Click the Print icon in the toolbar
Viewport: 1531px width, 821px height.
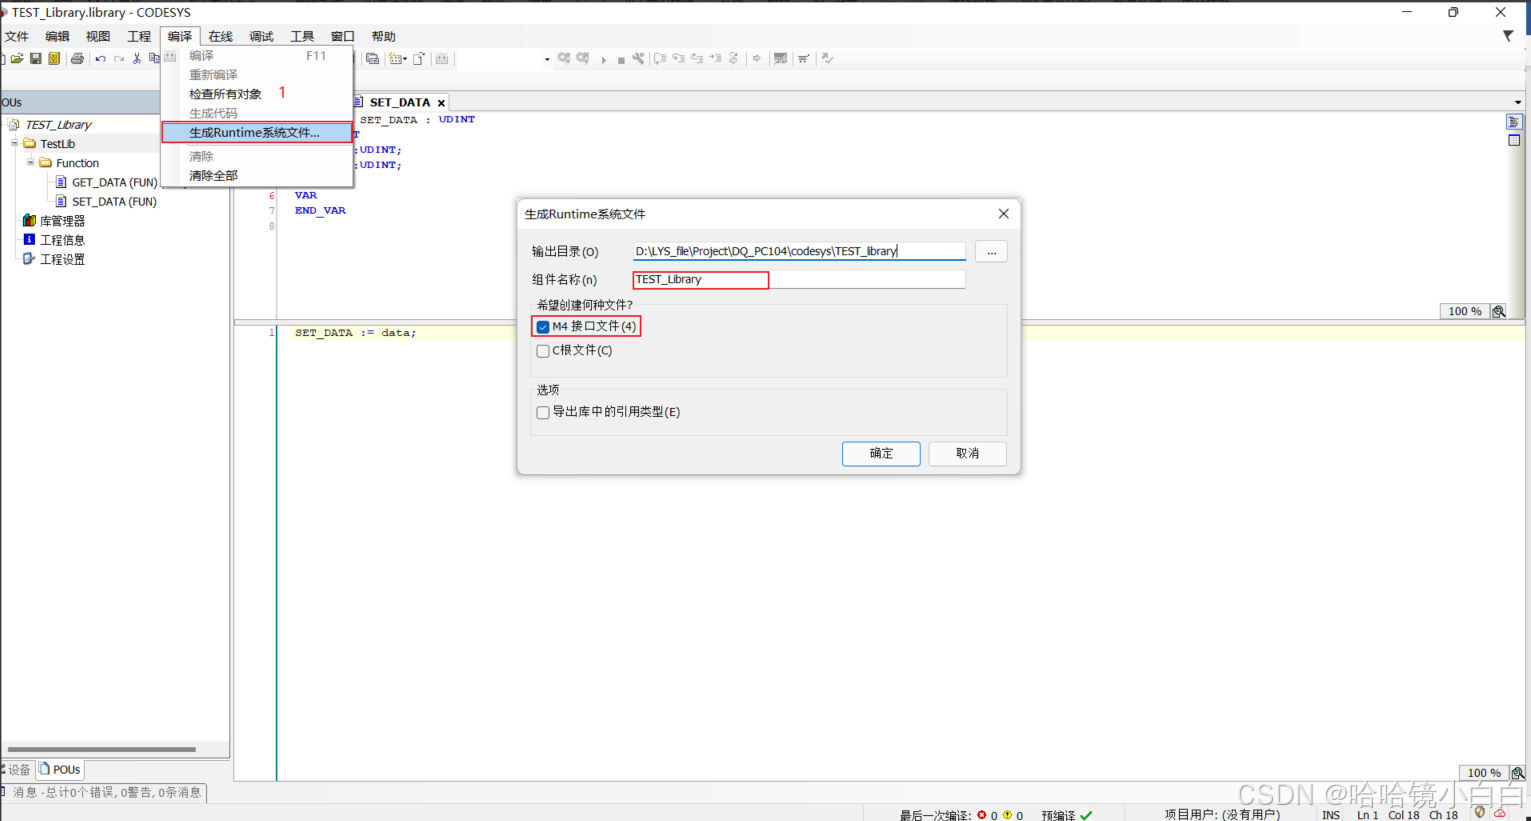click(x=76, y=57)
